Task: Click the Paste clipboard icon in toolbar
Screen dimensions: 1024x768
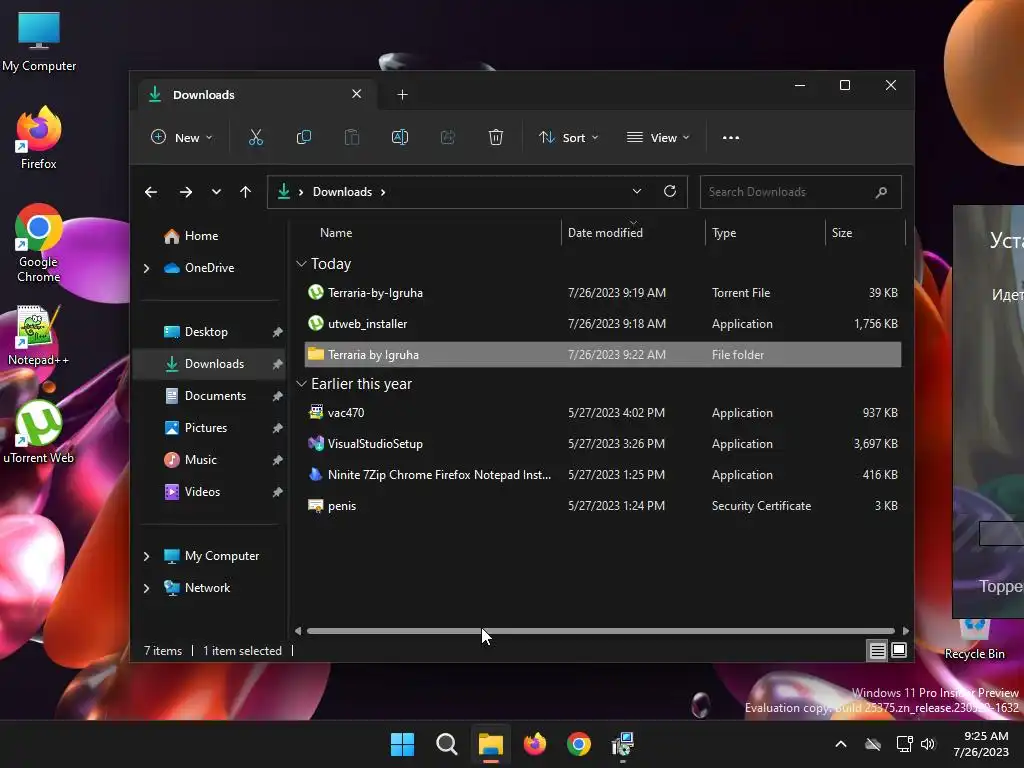Action: pyautogui.click(x=351, y=137)
